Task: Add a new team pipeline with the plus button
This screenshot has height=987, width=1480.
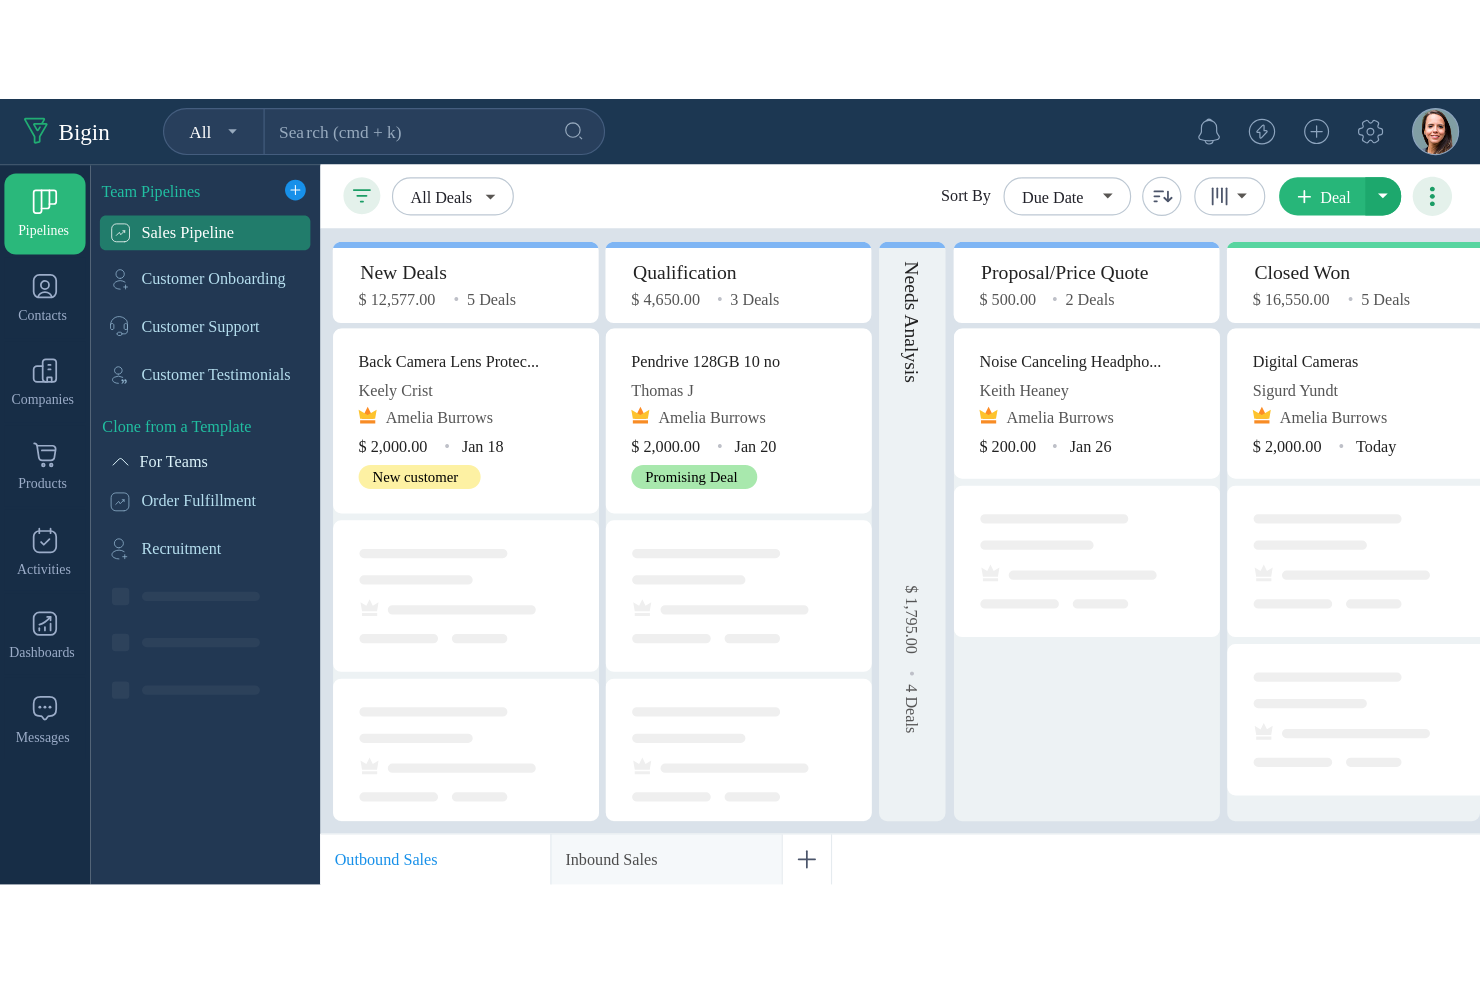Action: 295,190
